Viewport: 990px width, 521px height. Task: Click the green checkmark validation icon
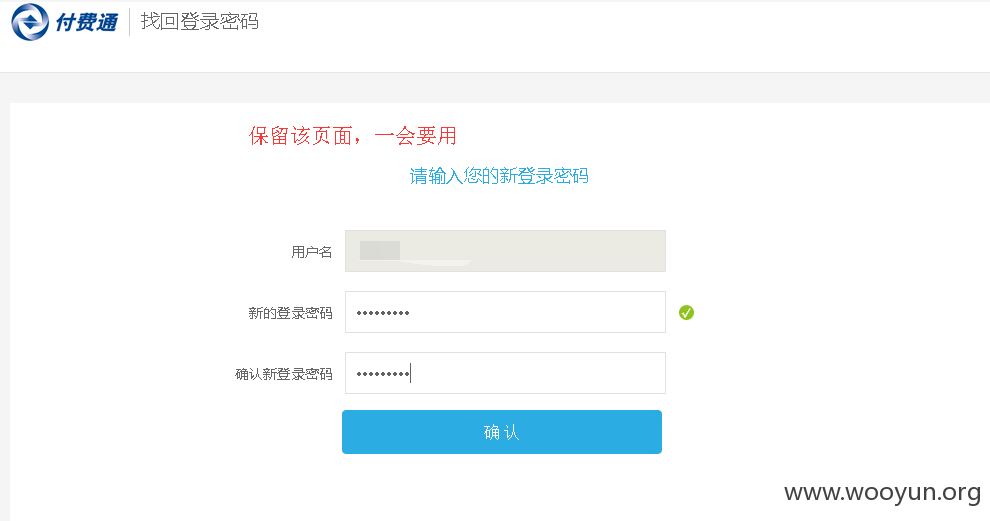click(686, 313)
